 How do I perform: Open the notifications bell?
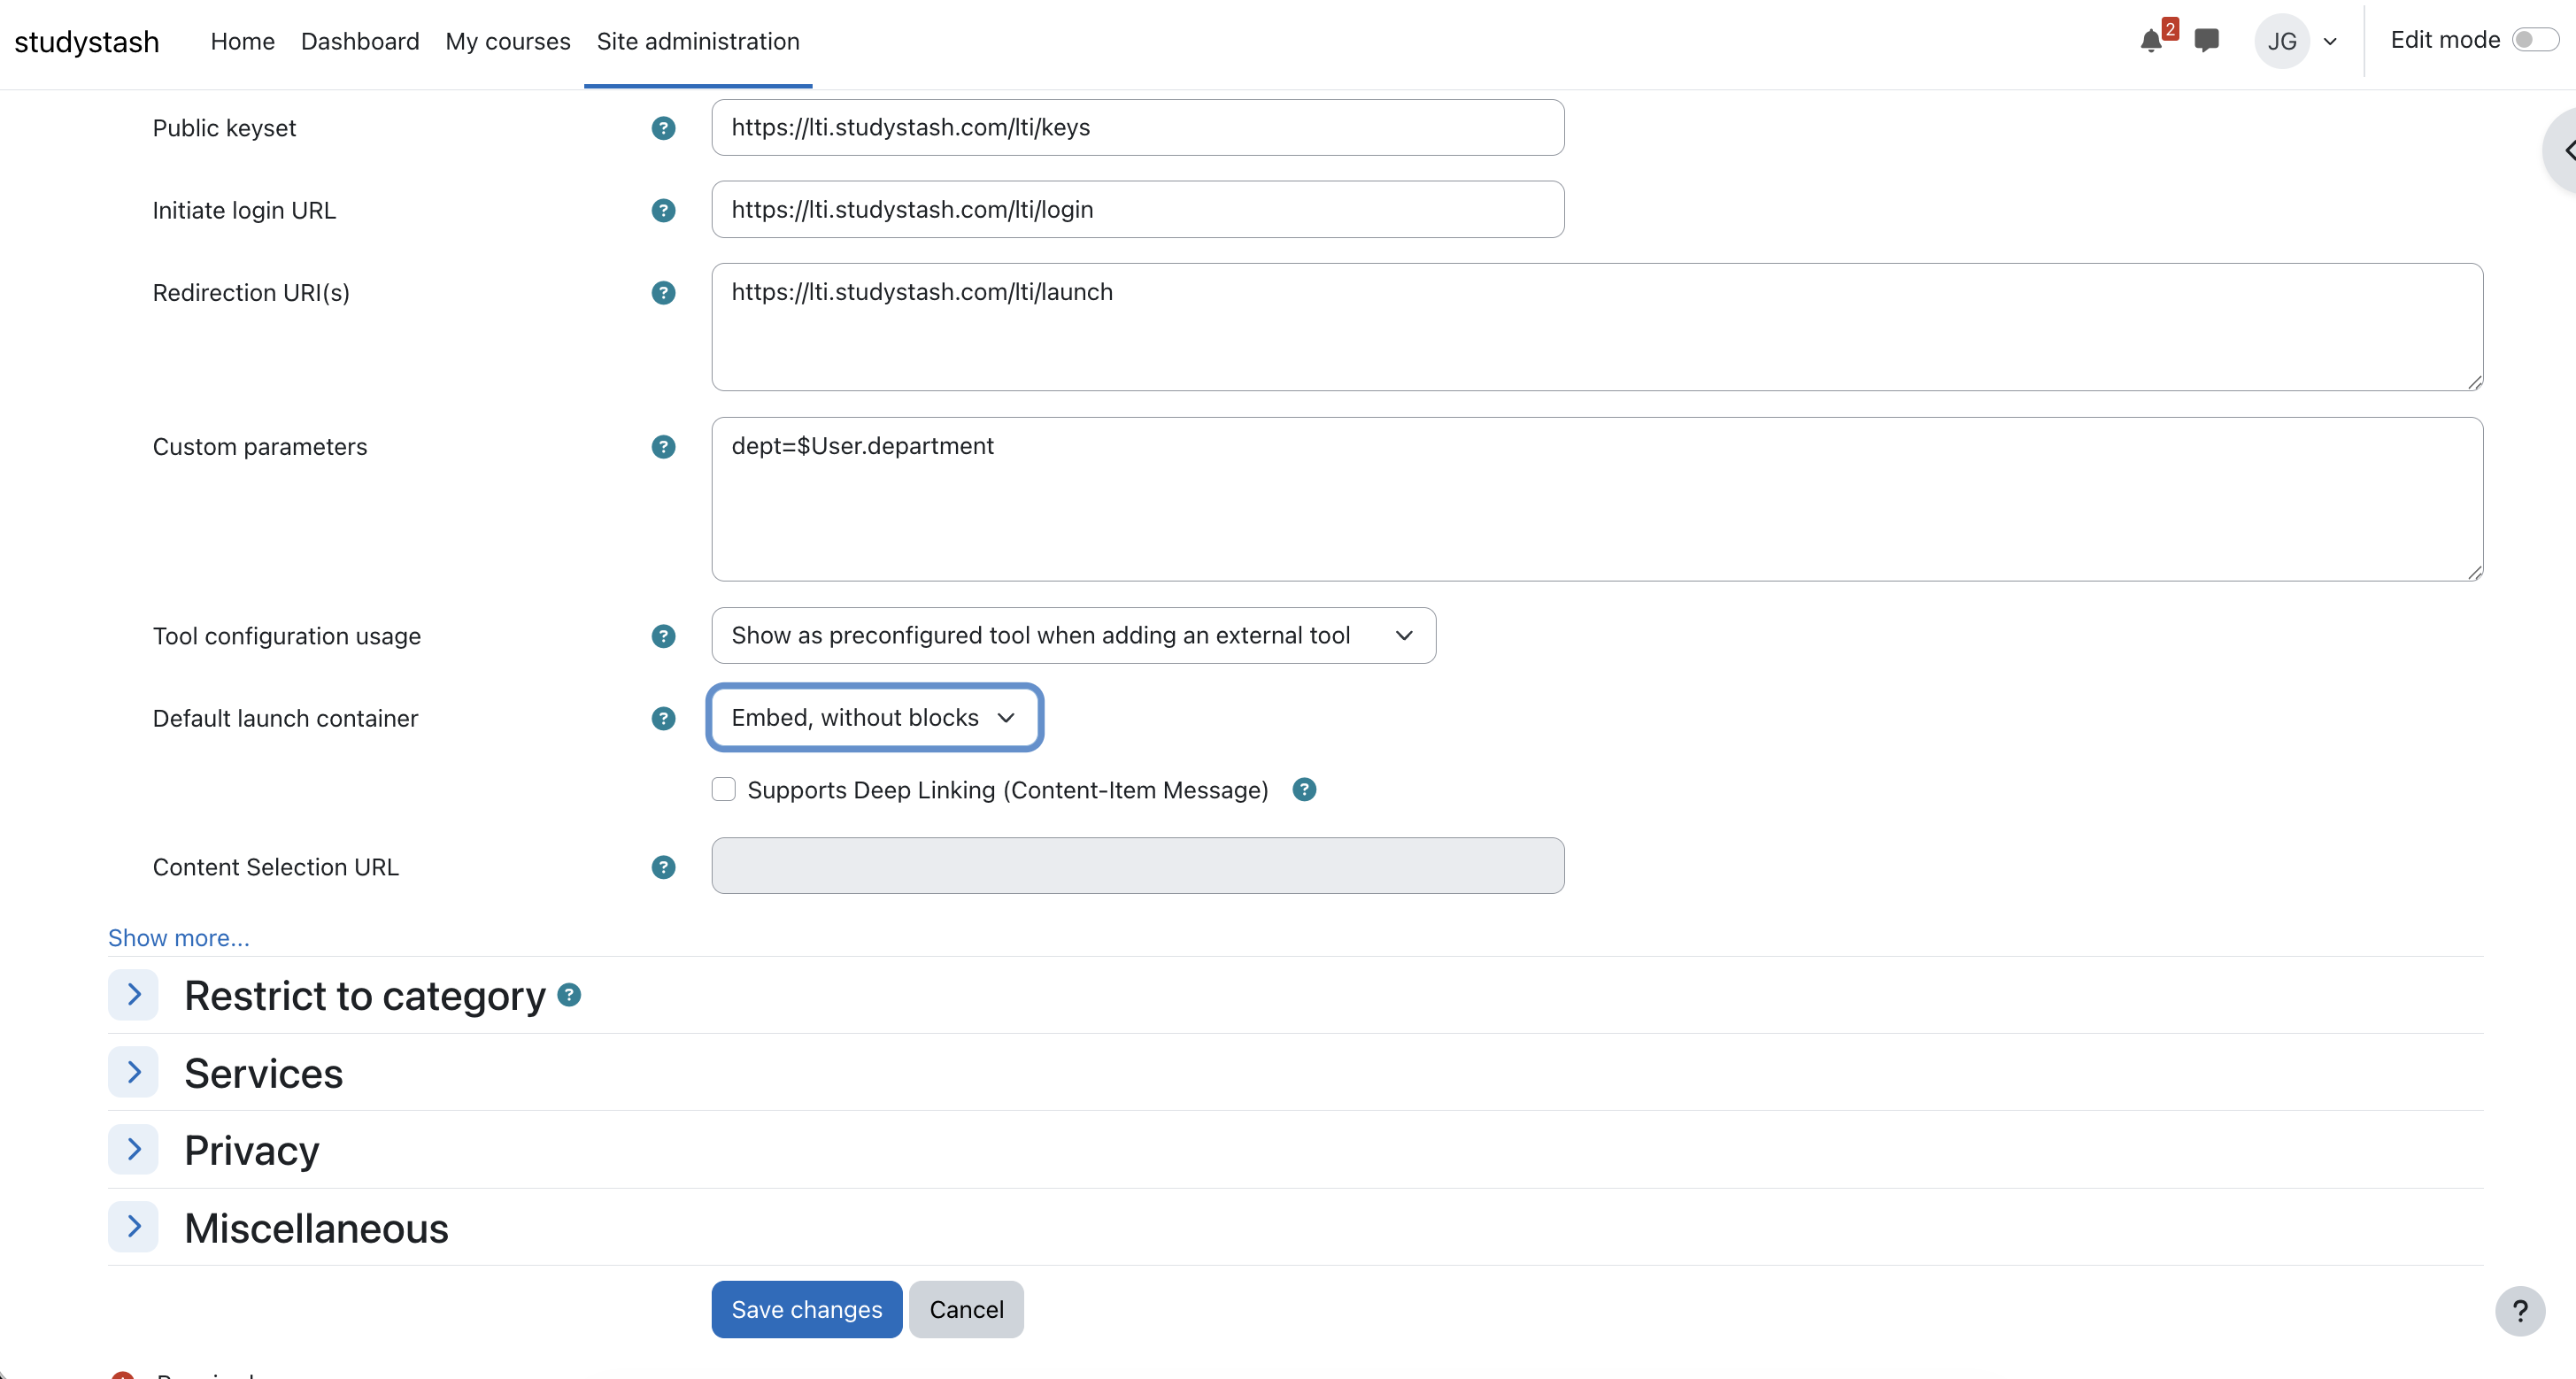(x=2151, y=41)
